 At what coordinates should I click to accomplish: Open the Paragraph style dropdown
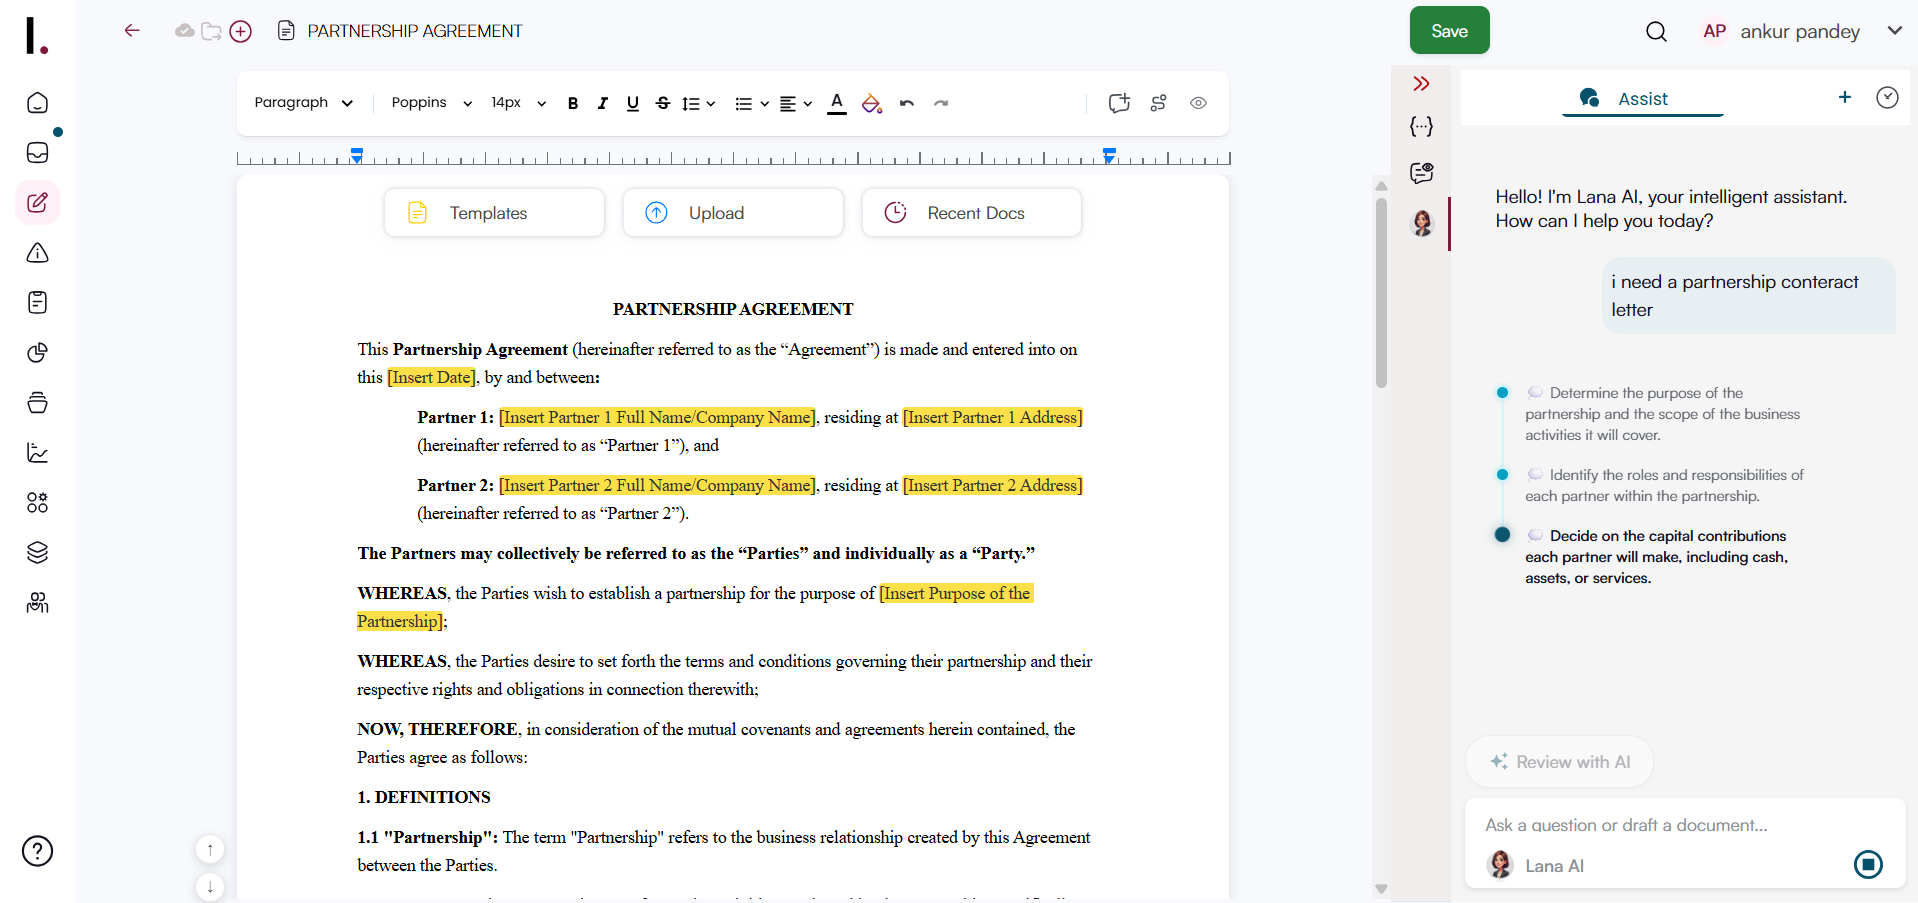[303, 103]
